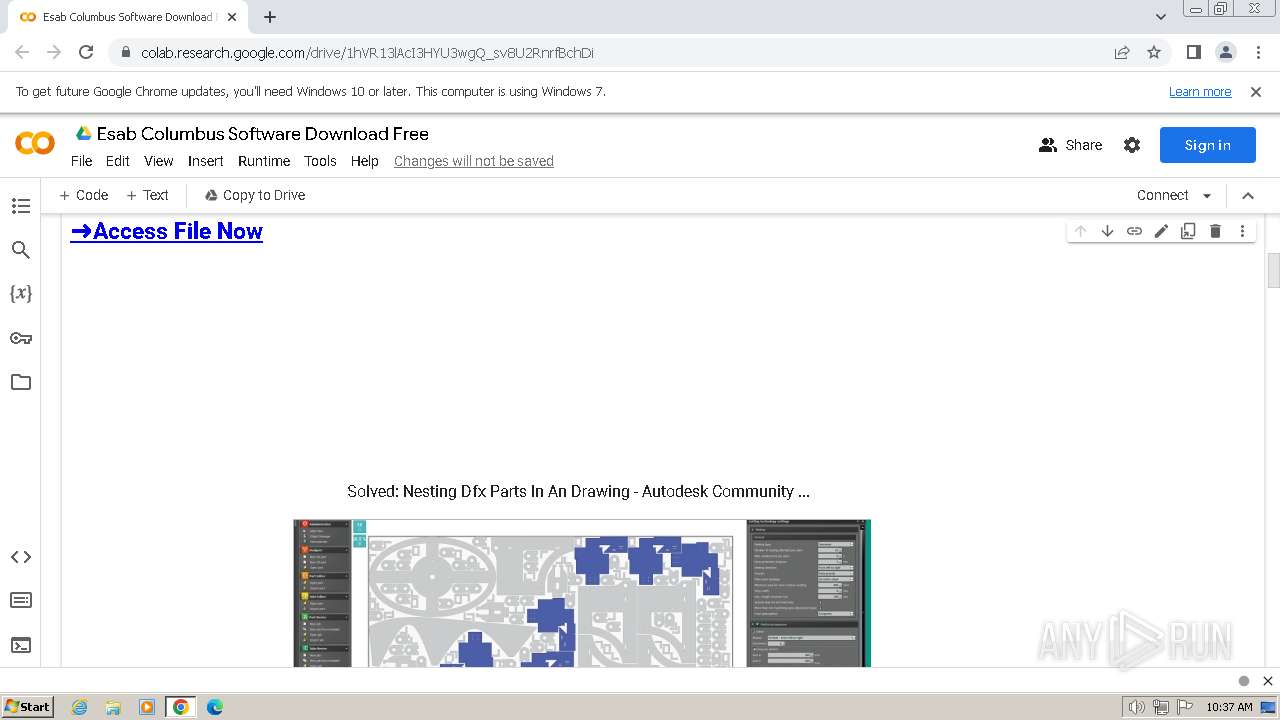1280x720 pixels.
Task: Open the Insert menu
Action: [206, 161]
